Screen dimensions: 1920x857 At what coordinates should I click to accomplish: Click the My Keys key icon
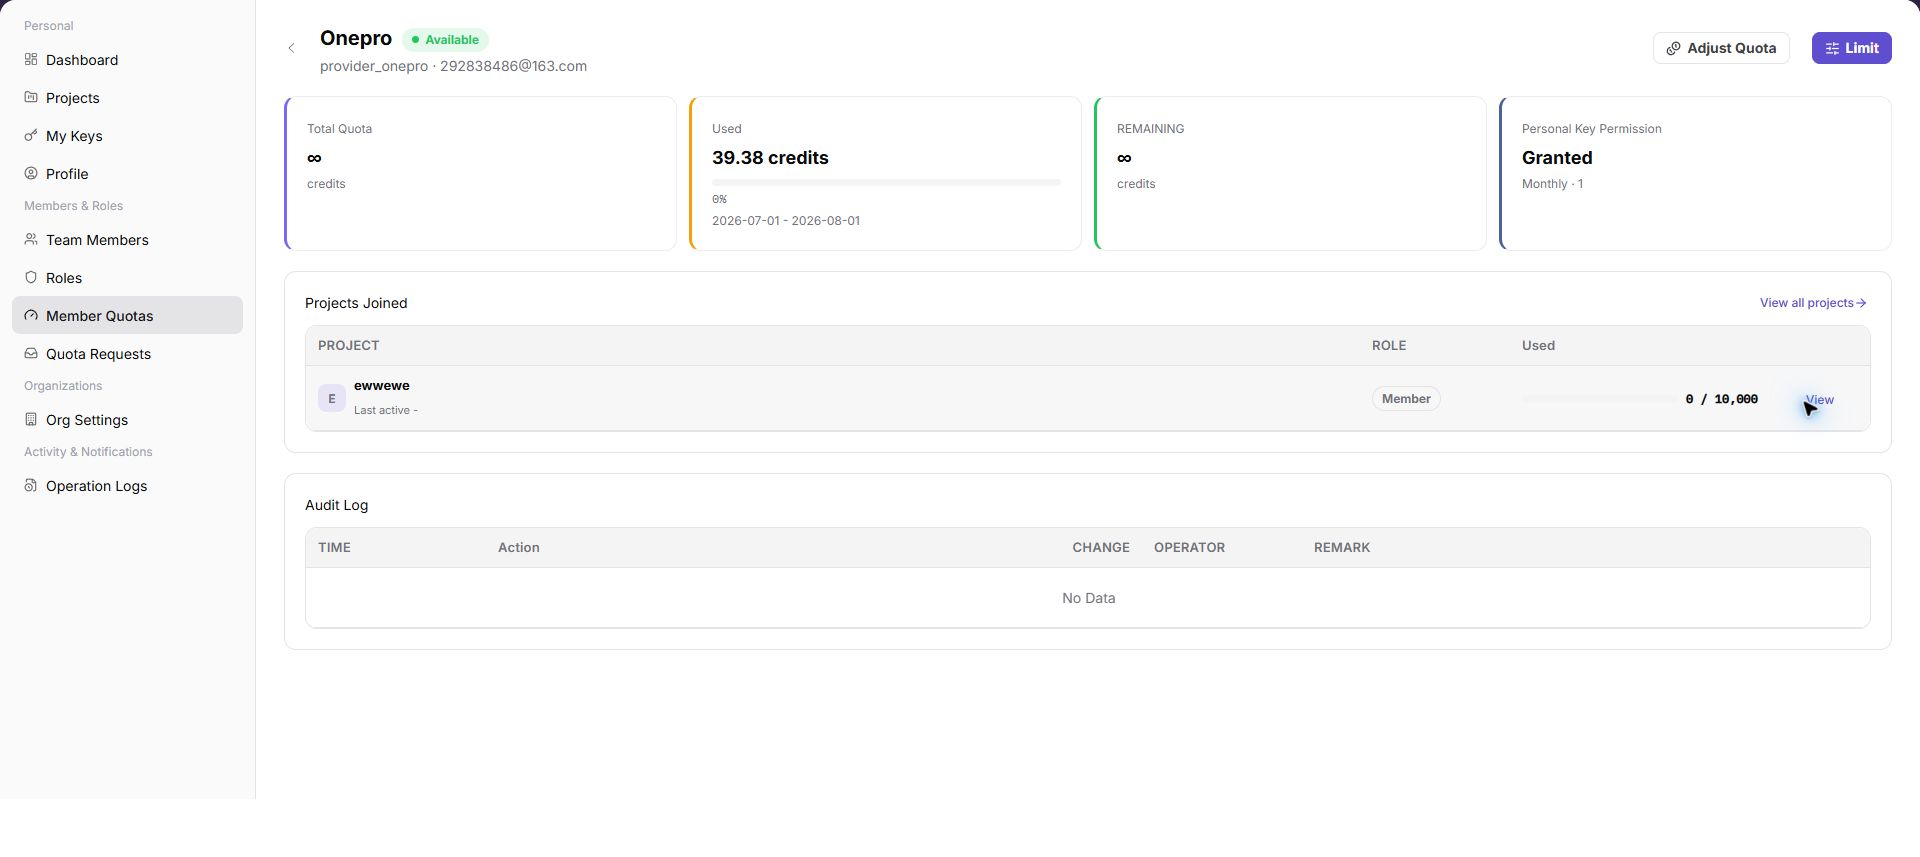point(31,136)
